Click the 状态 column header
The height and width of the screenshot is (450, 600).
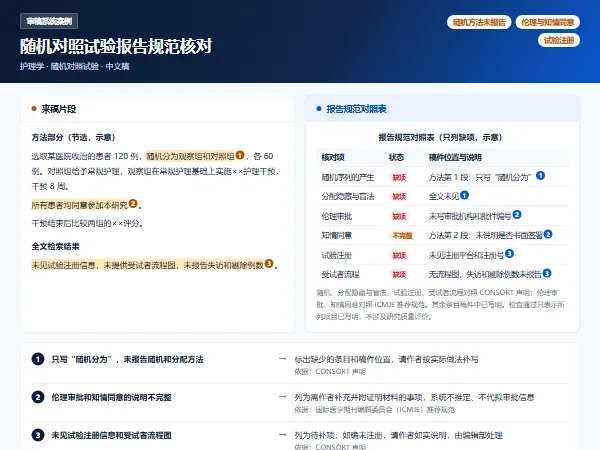tap(396, 157)
